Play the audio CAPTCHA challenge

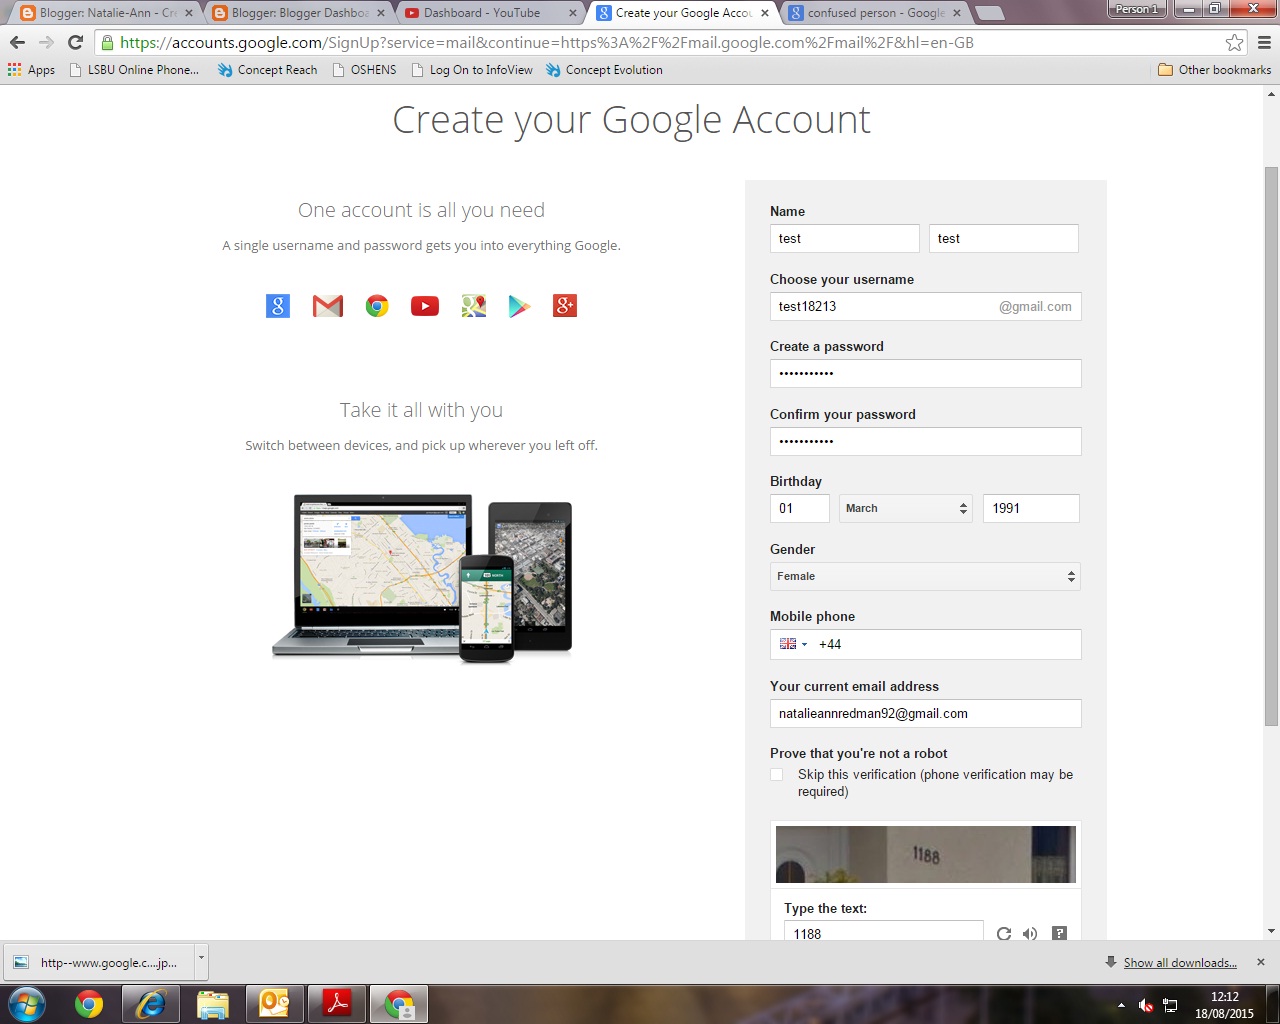point(1030,934)
